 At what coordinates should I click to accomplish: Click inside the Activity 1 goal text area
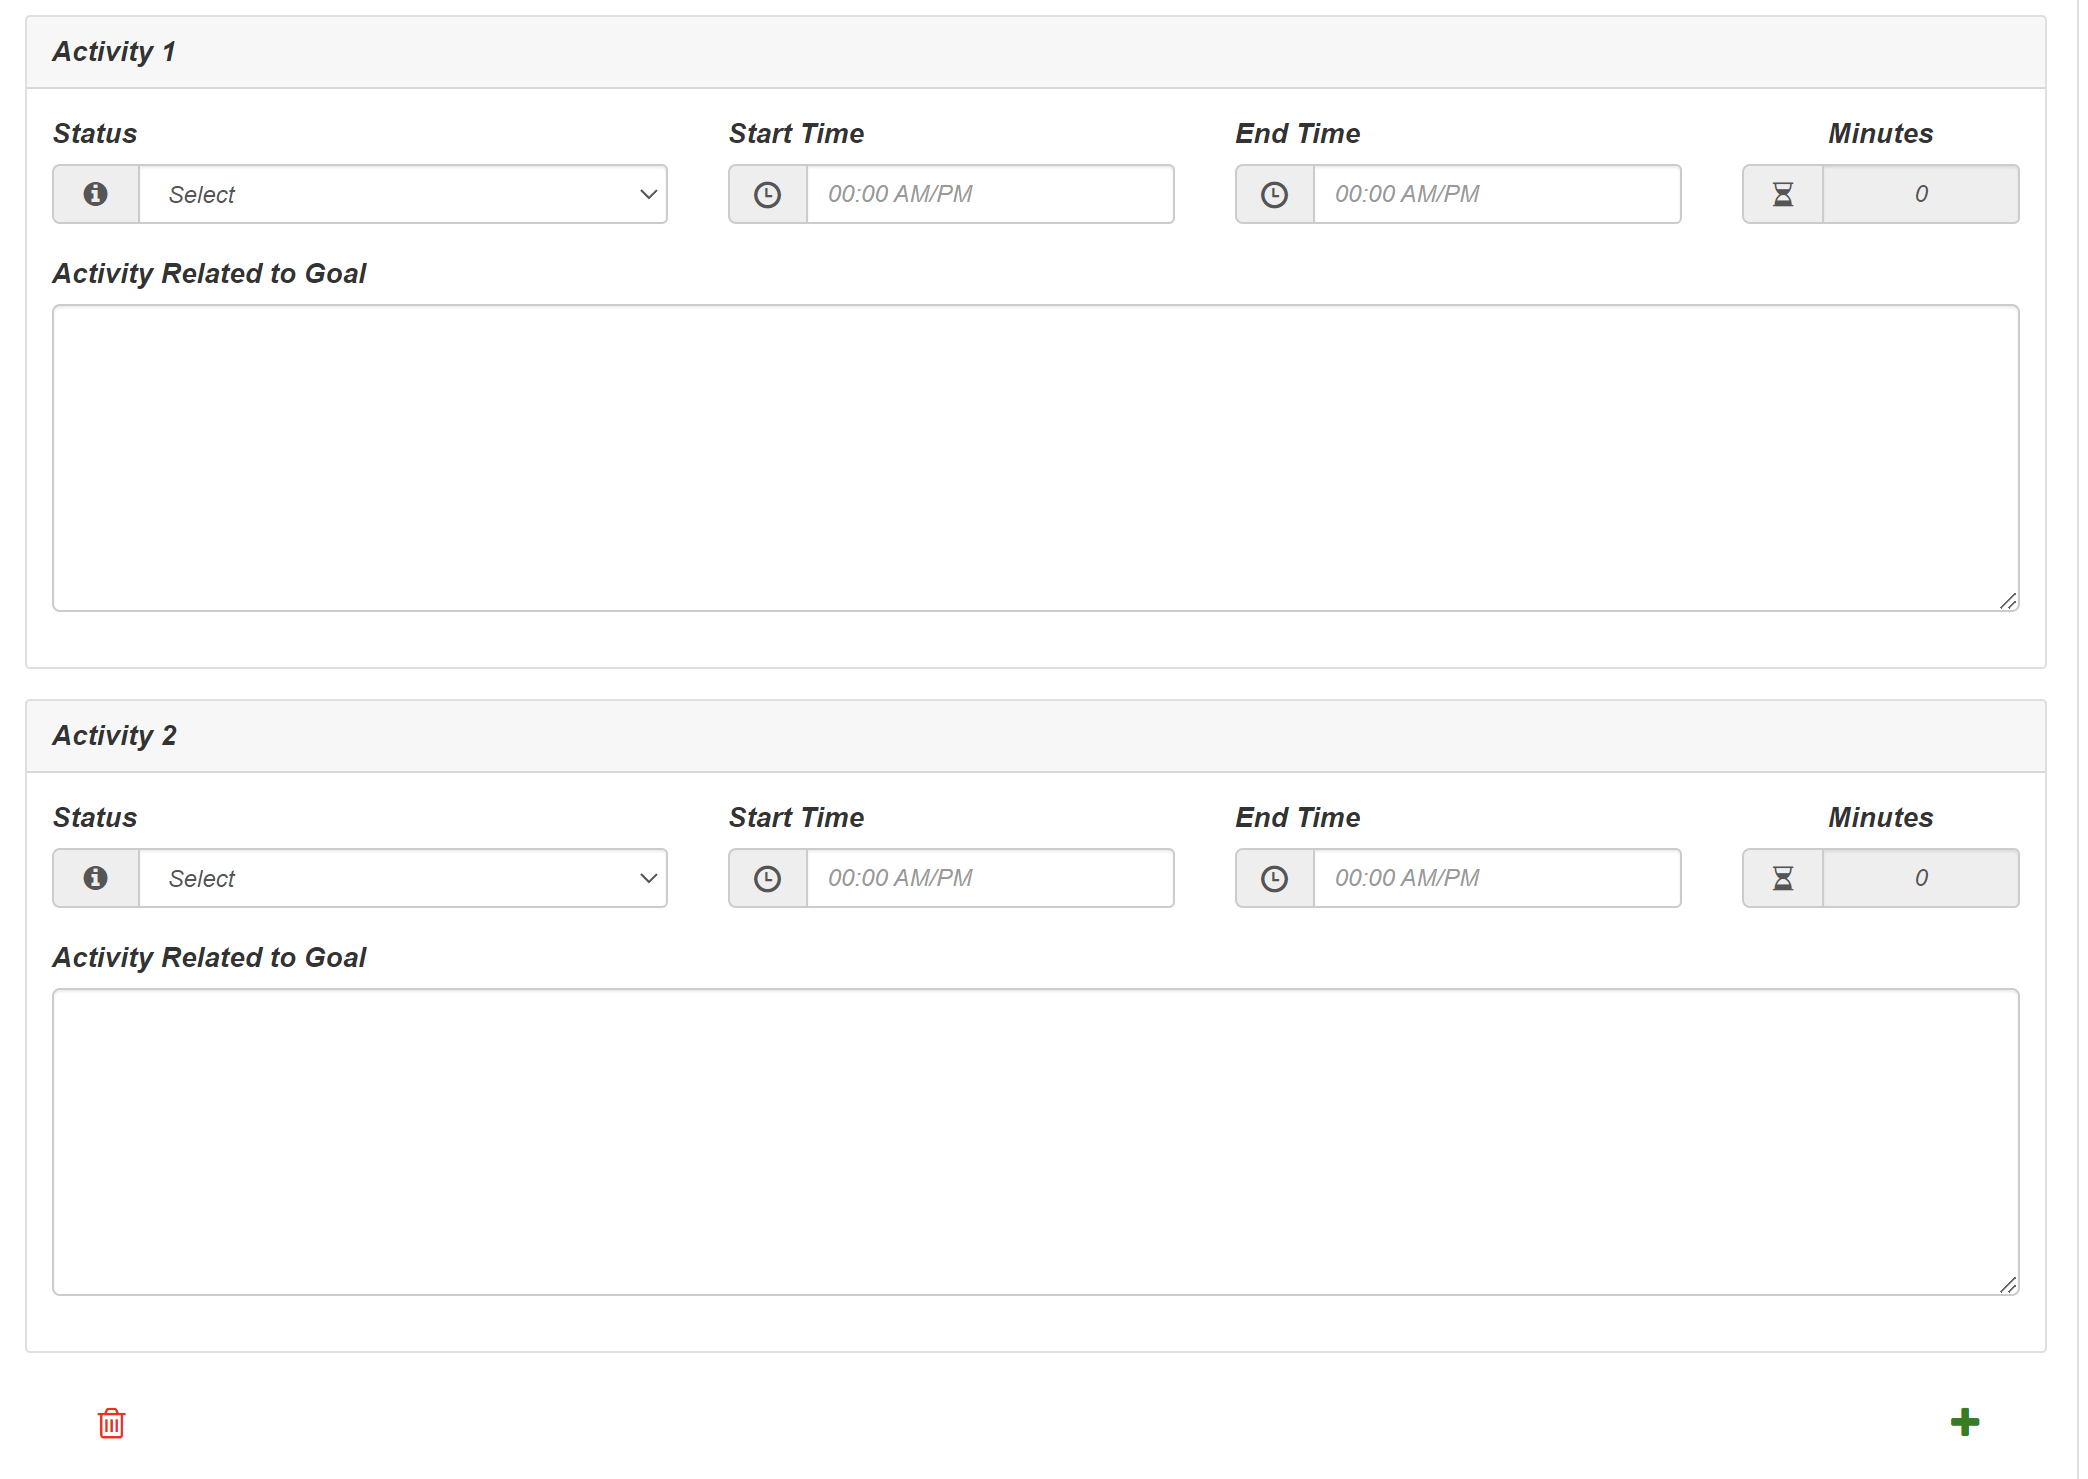click(1035, 455)
